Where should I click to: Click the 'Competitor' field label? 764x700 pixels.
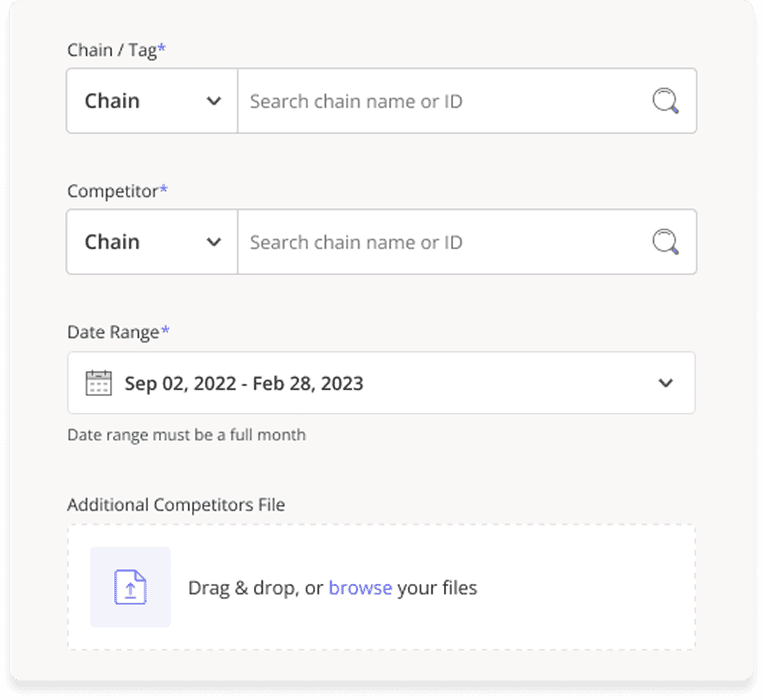point(117,191)
